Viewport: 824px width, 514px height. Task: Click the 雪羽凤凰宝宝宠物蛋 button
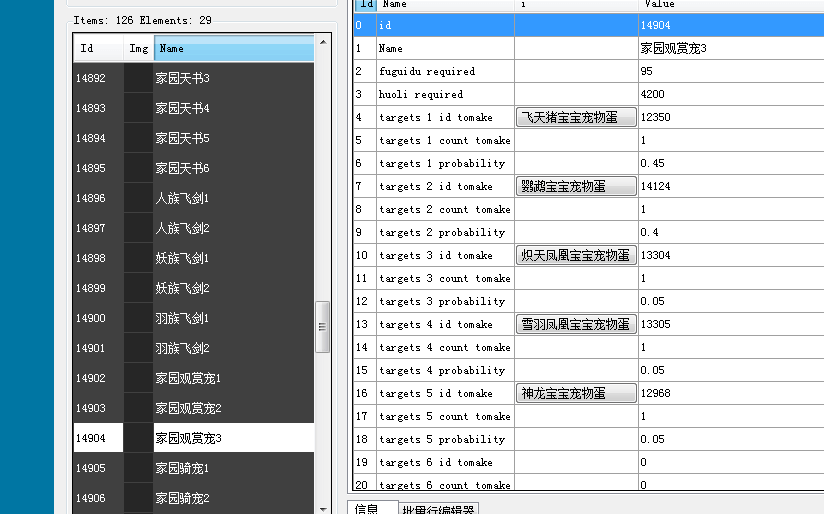[576, 324]
